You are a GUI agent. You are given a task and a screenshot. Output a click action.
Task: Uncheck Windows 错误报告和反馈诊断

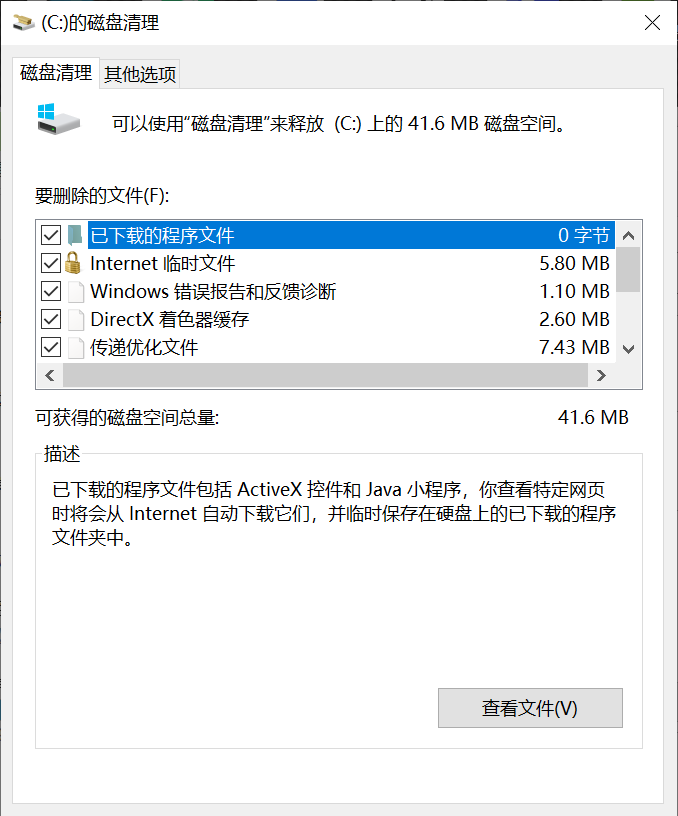[50, 291]
